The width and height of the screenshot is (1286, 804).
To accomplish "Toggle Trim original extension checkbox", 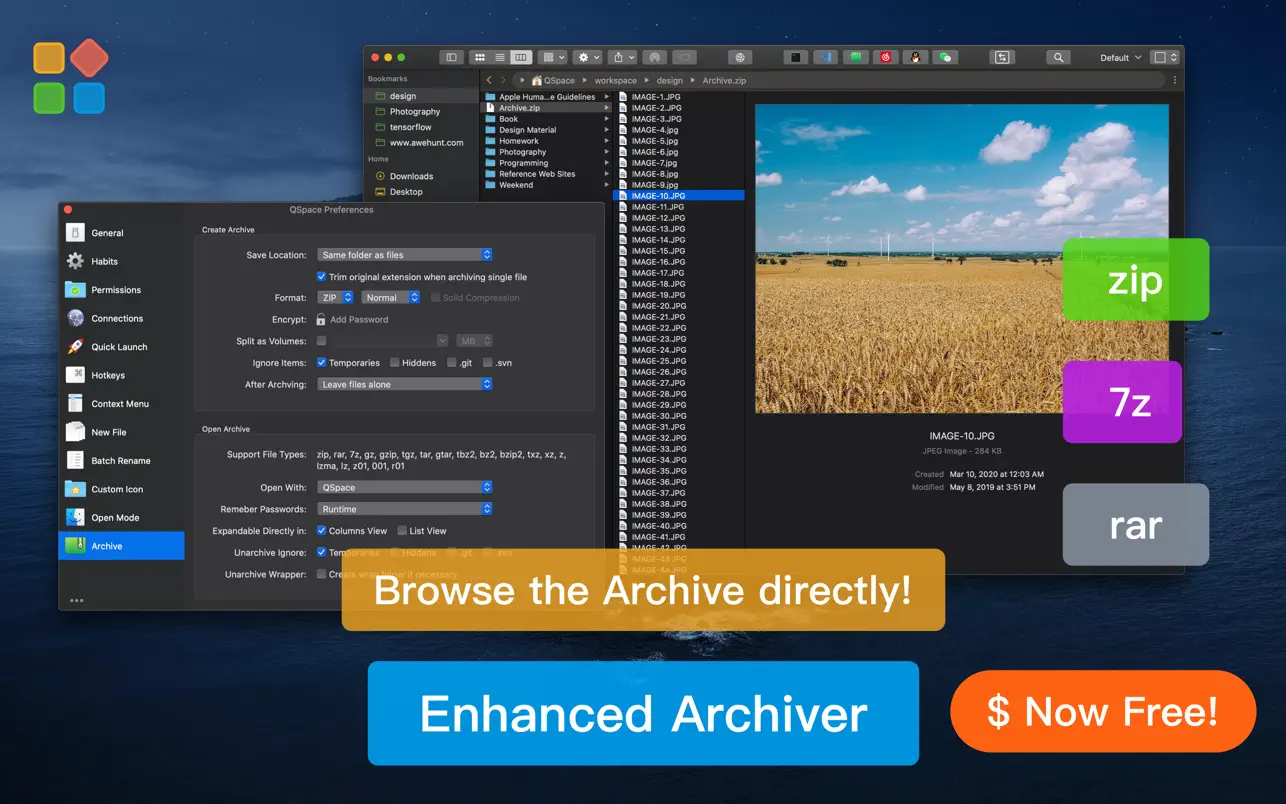I will coord(322,277).
